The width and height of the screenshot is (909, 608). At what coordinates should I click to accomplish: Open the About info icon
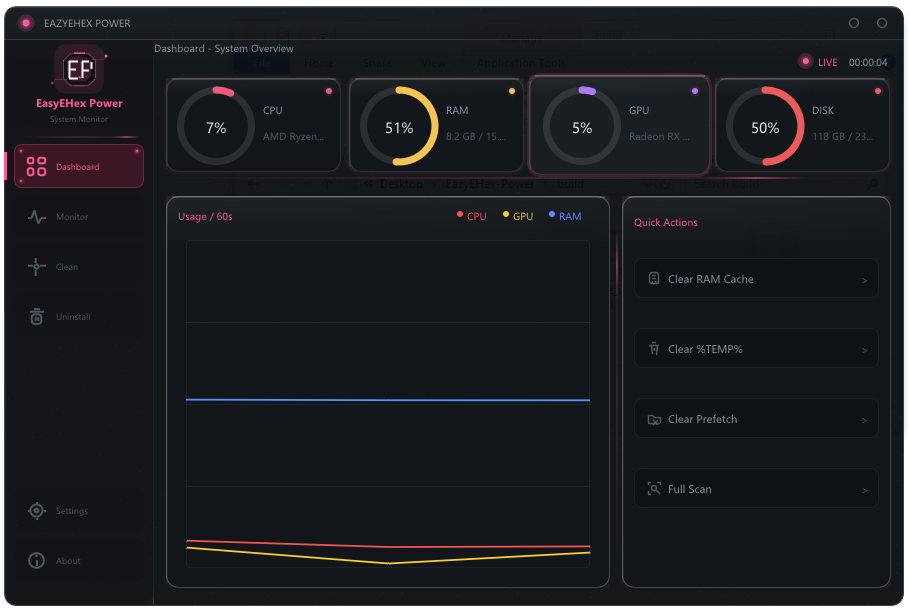(37, 560)
